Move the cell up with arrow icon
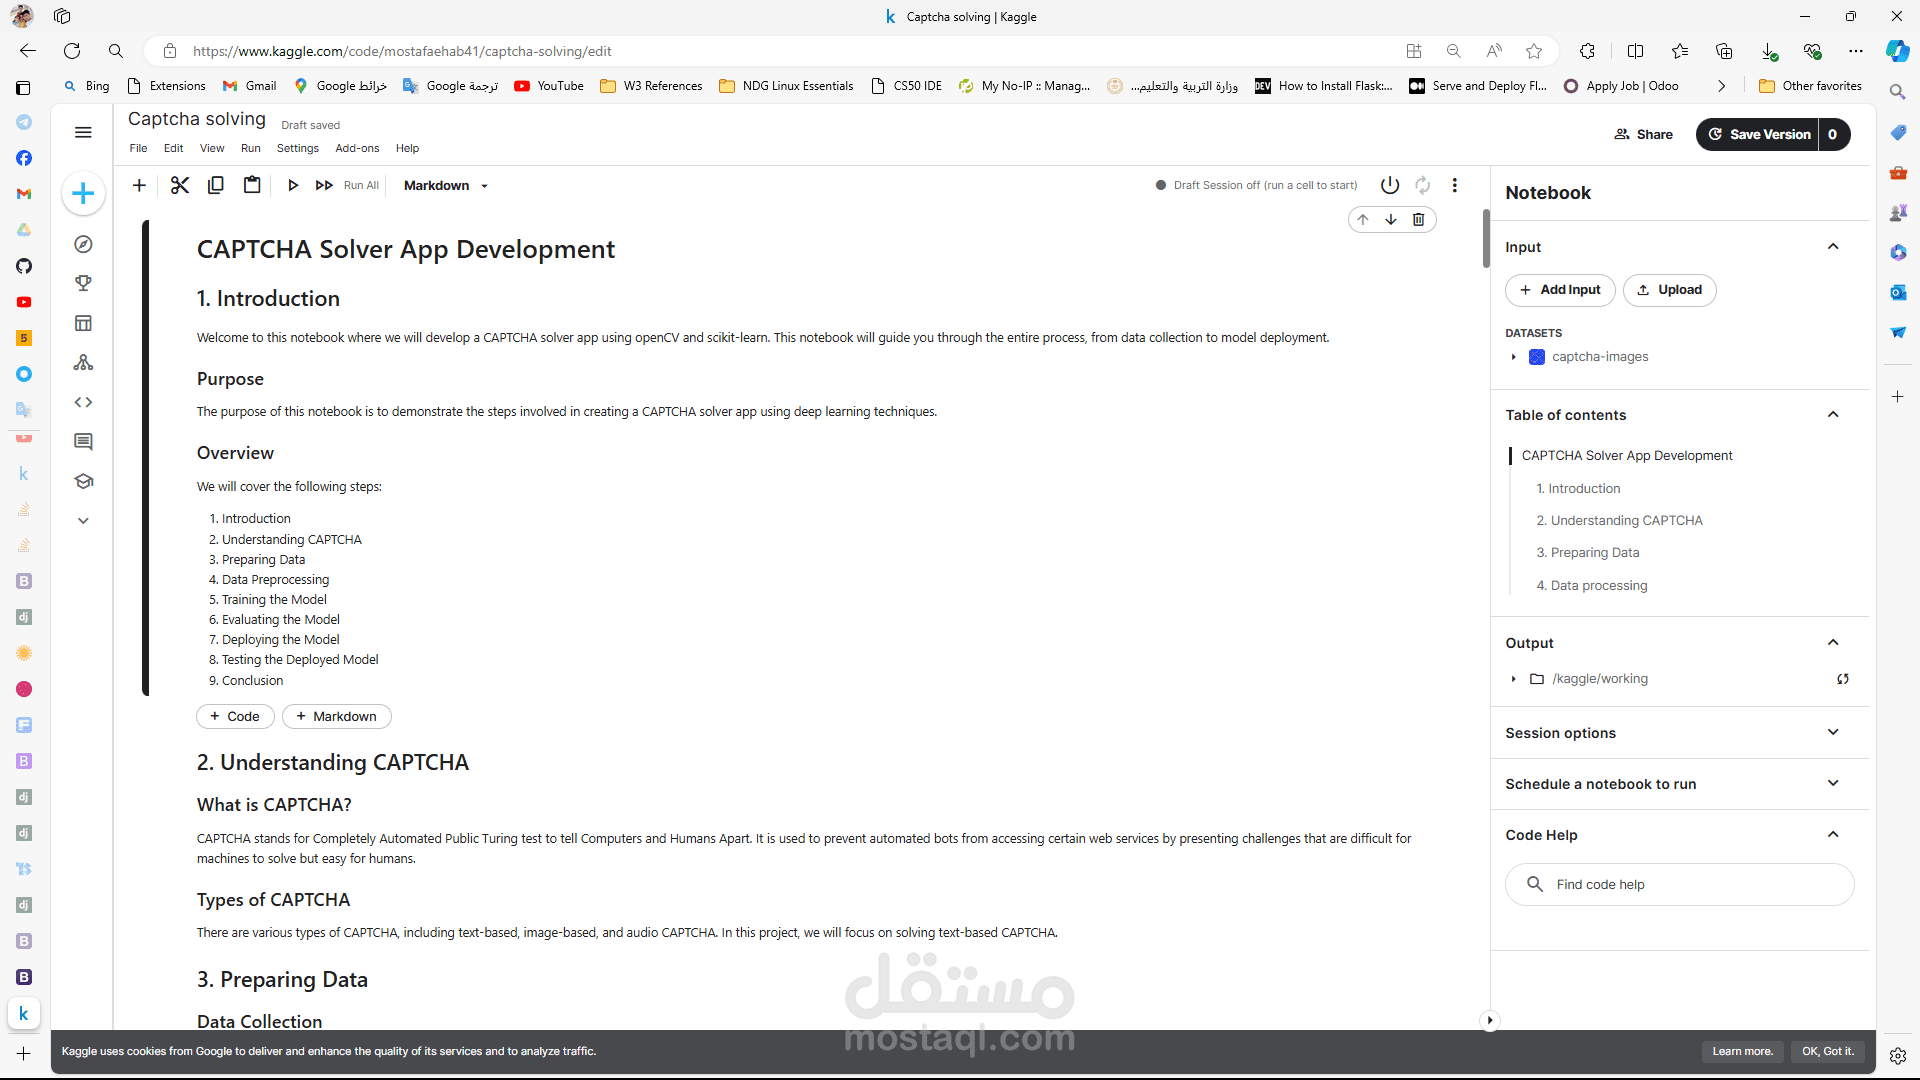This screenshot has height=1080, width=1920. pyautogui.click(x=1363, y=220)
